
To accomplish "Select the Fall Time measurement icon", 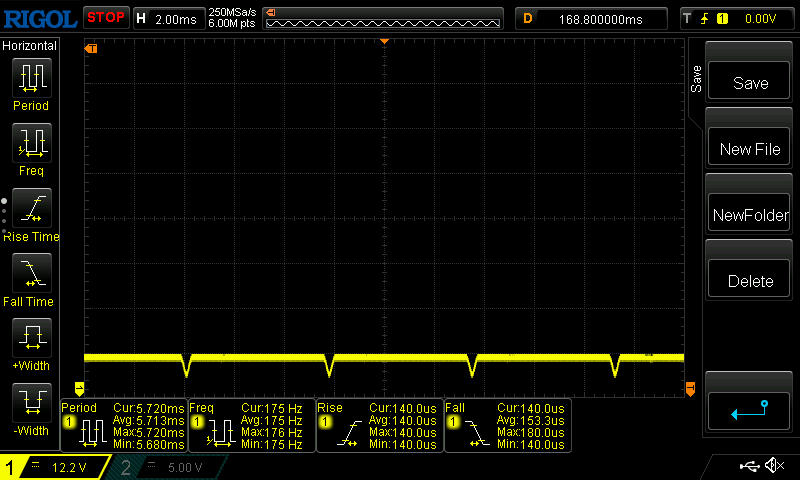I will (32, 272).
